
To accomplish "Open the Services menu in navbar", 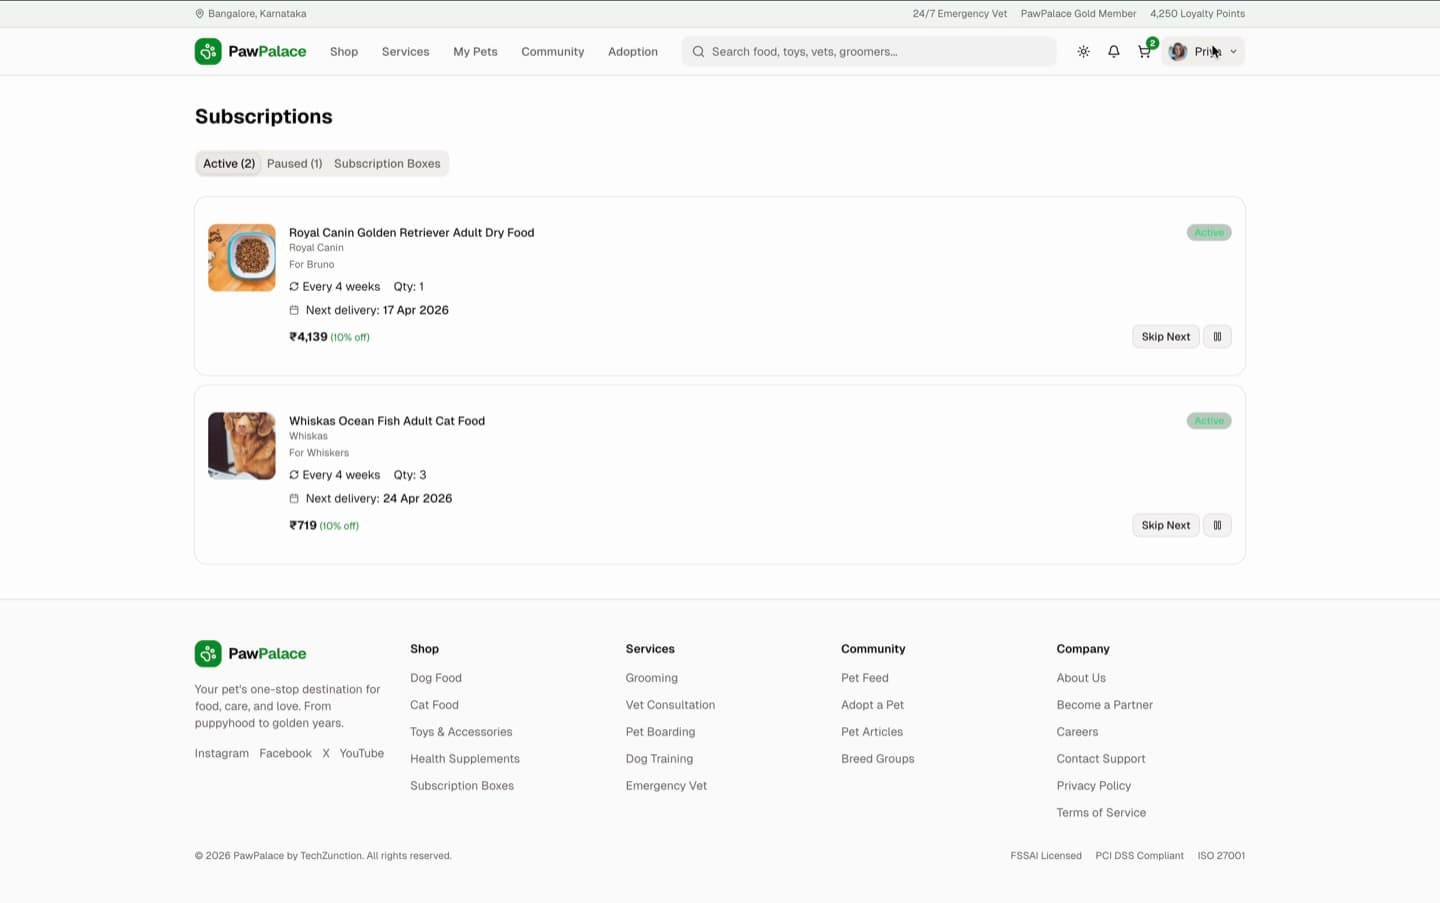I will (405, 52).
